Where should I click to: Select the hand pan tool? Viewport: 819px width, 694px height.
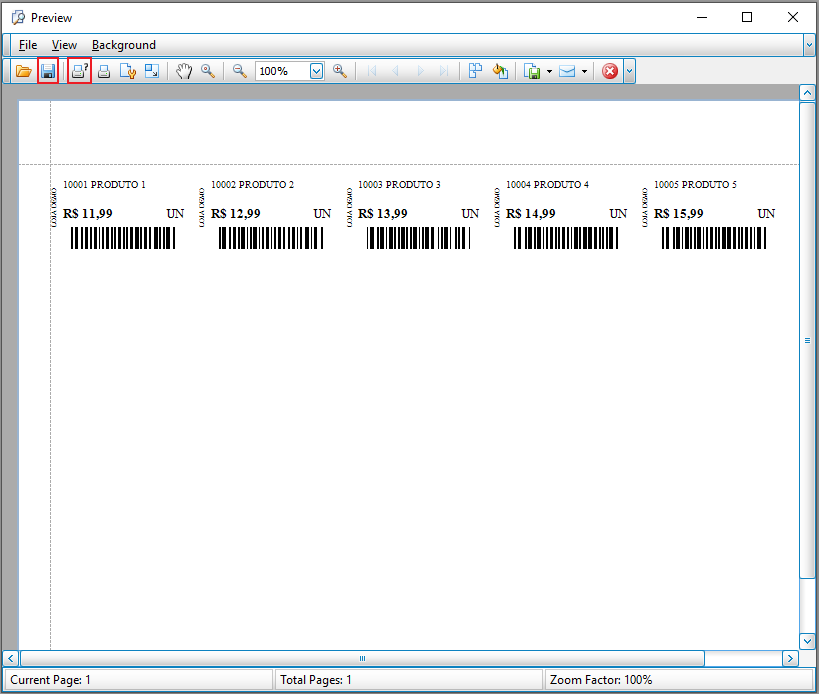point(184,71)
